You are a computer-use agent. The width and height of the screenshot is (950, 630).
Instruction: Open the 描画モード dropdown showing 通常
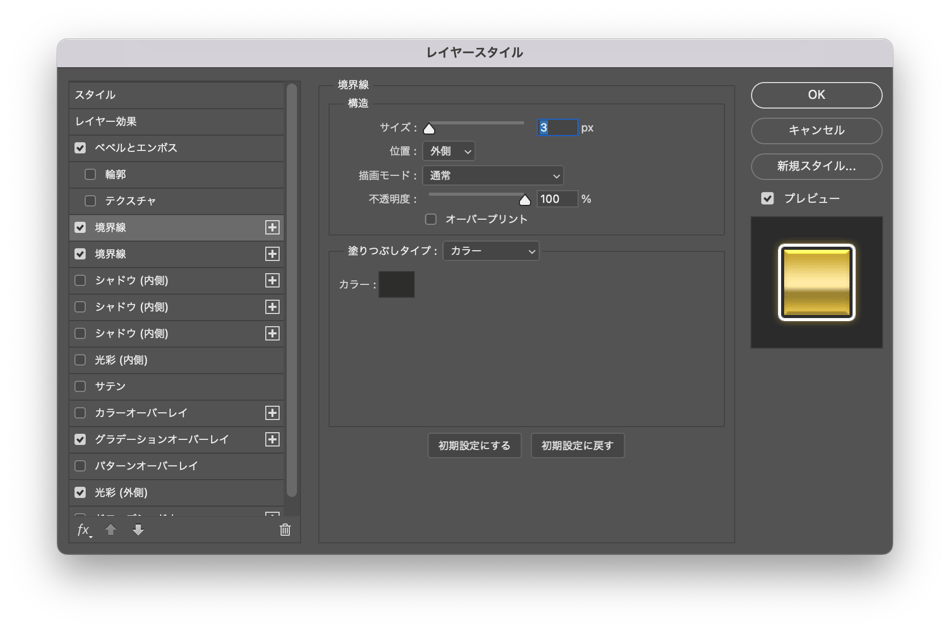pos(493,175)
